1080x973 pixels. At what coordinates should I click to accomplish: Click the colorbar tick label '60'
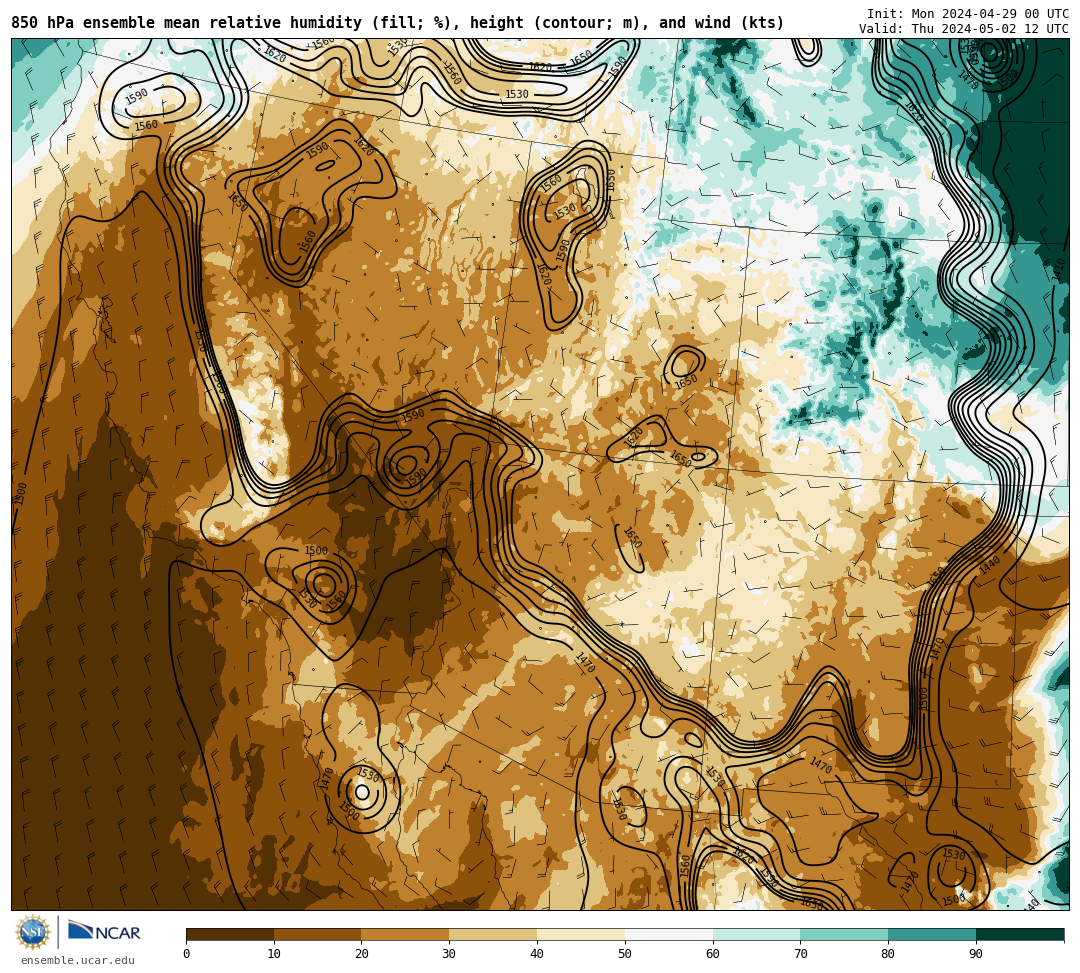[713, 954]
